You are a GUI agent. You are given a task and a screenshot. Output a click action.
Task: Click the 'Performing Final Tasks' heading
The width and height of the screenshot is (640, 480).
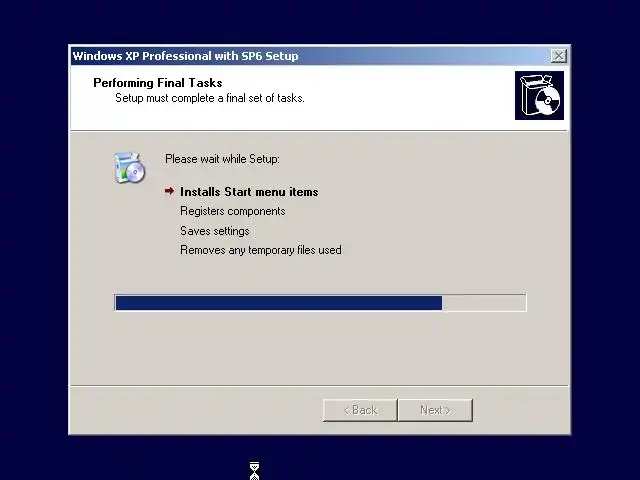pyautogui.click(x=158, y=83)
